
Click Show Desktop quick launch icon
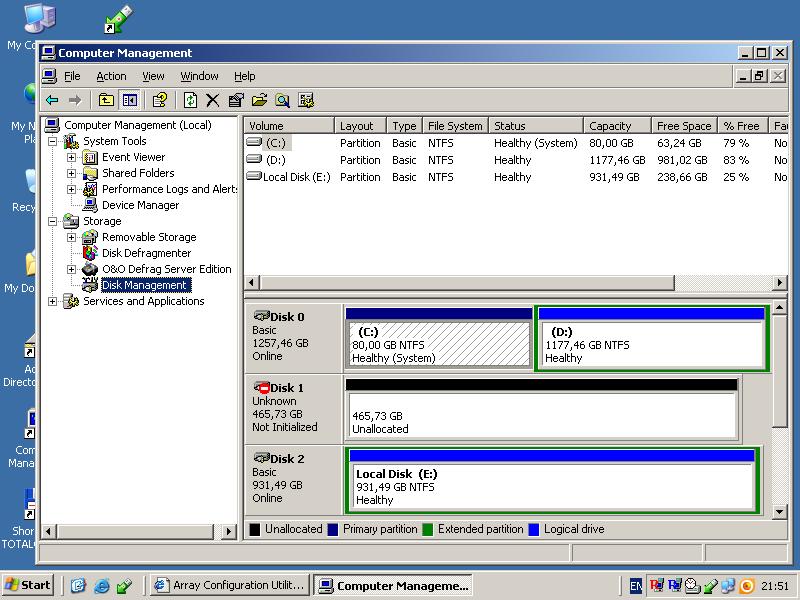pos(78,585)
